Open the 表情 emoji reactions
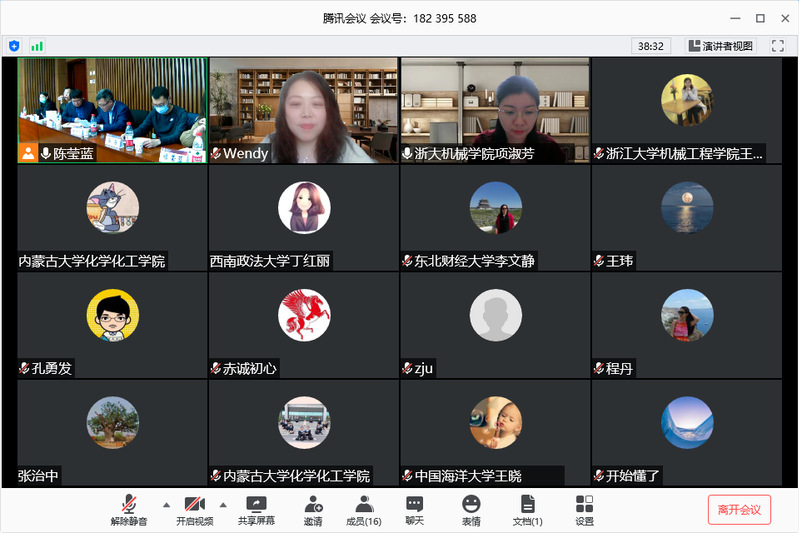The image size is (799, 533). point(471,509)
